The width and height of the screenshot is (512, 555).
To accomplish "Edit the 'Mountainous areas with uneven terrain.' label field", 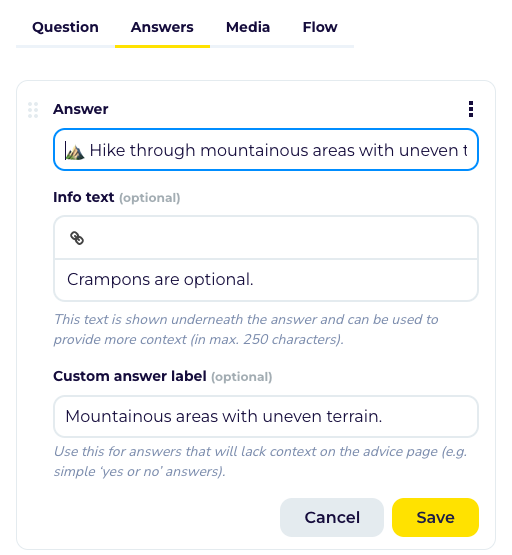I will pos(266,416).
